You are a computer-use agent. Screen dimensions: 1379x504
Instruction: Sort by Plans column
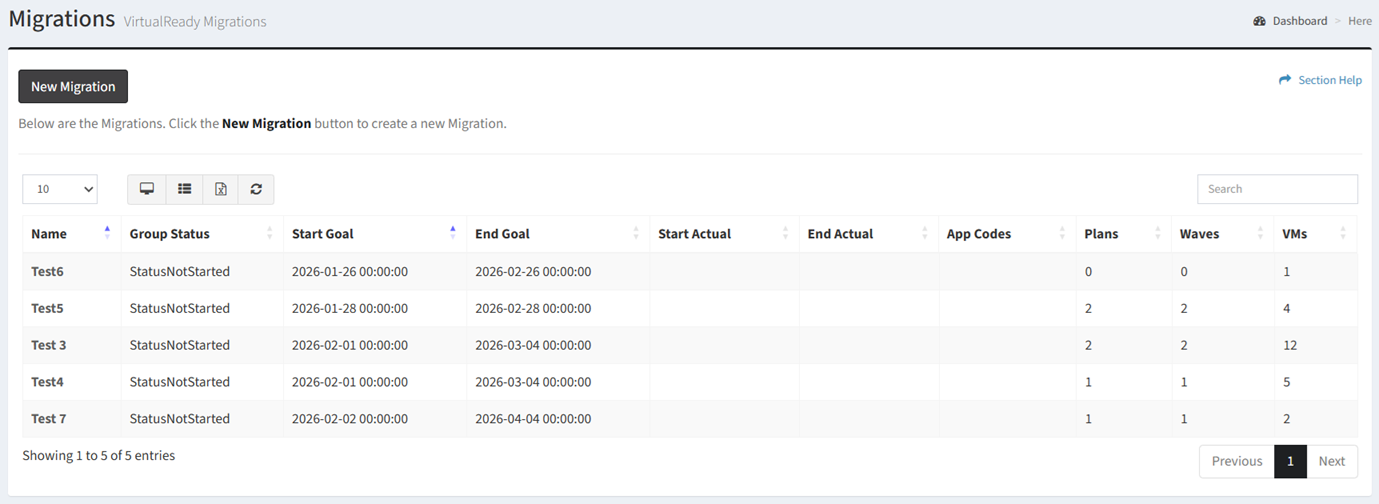(1124, 234)
